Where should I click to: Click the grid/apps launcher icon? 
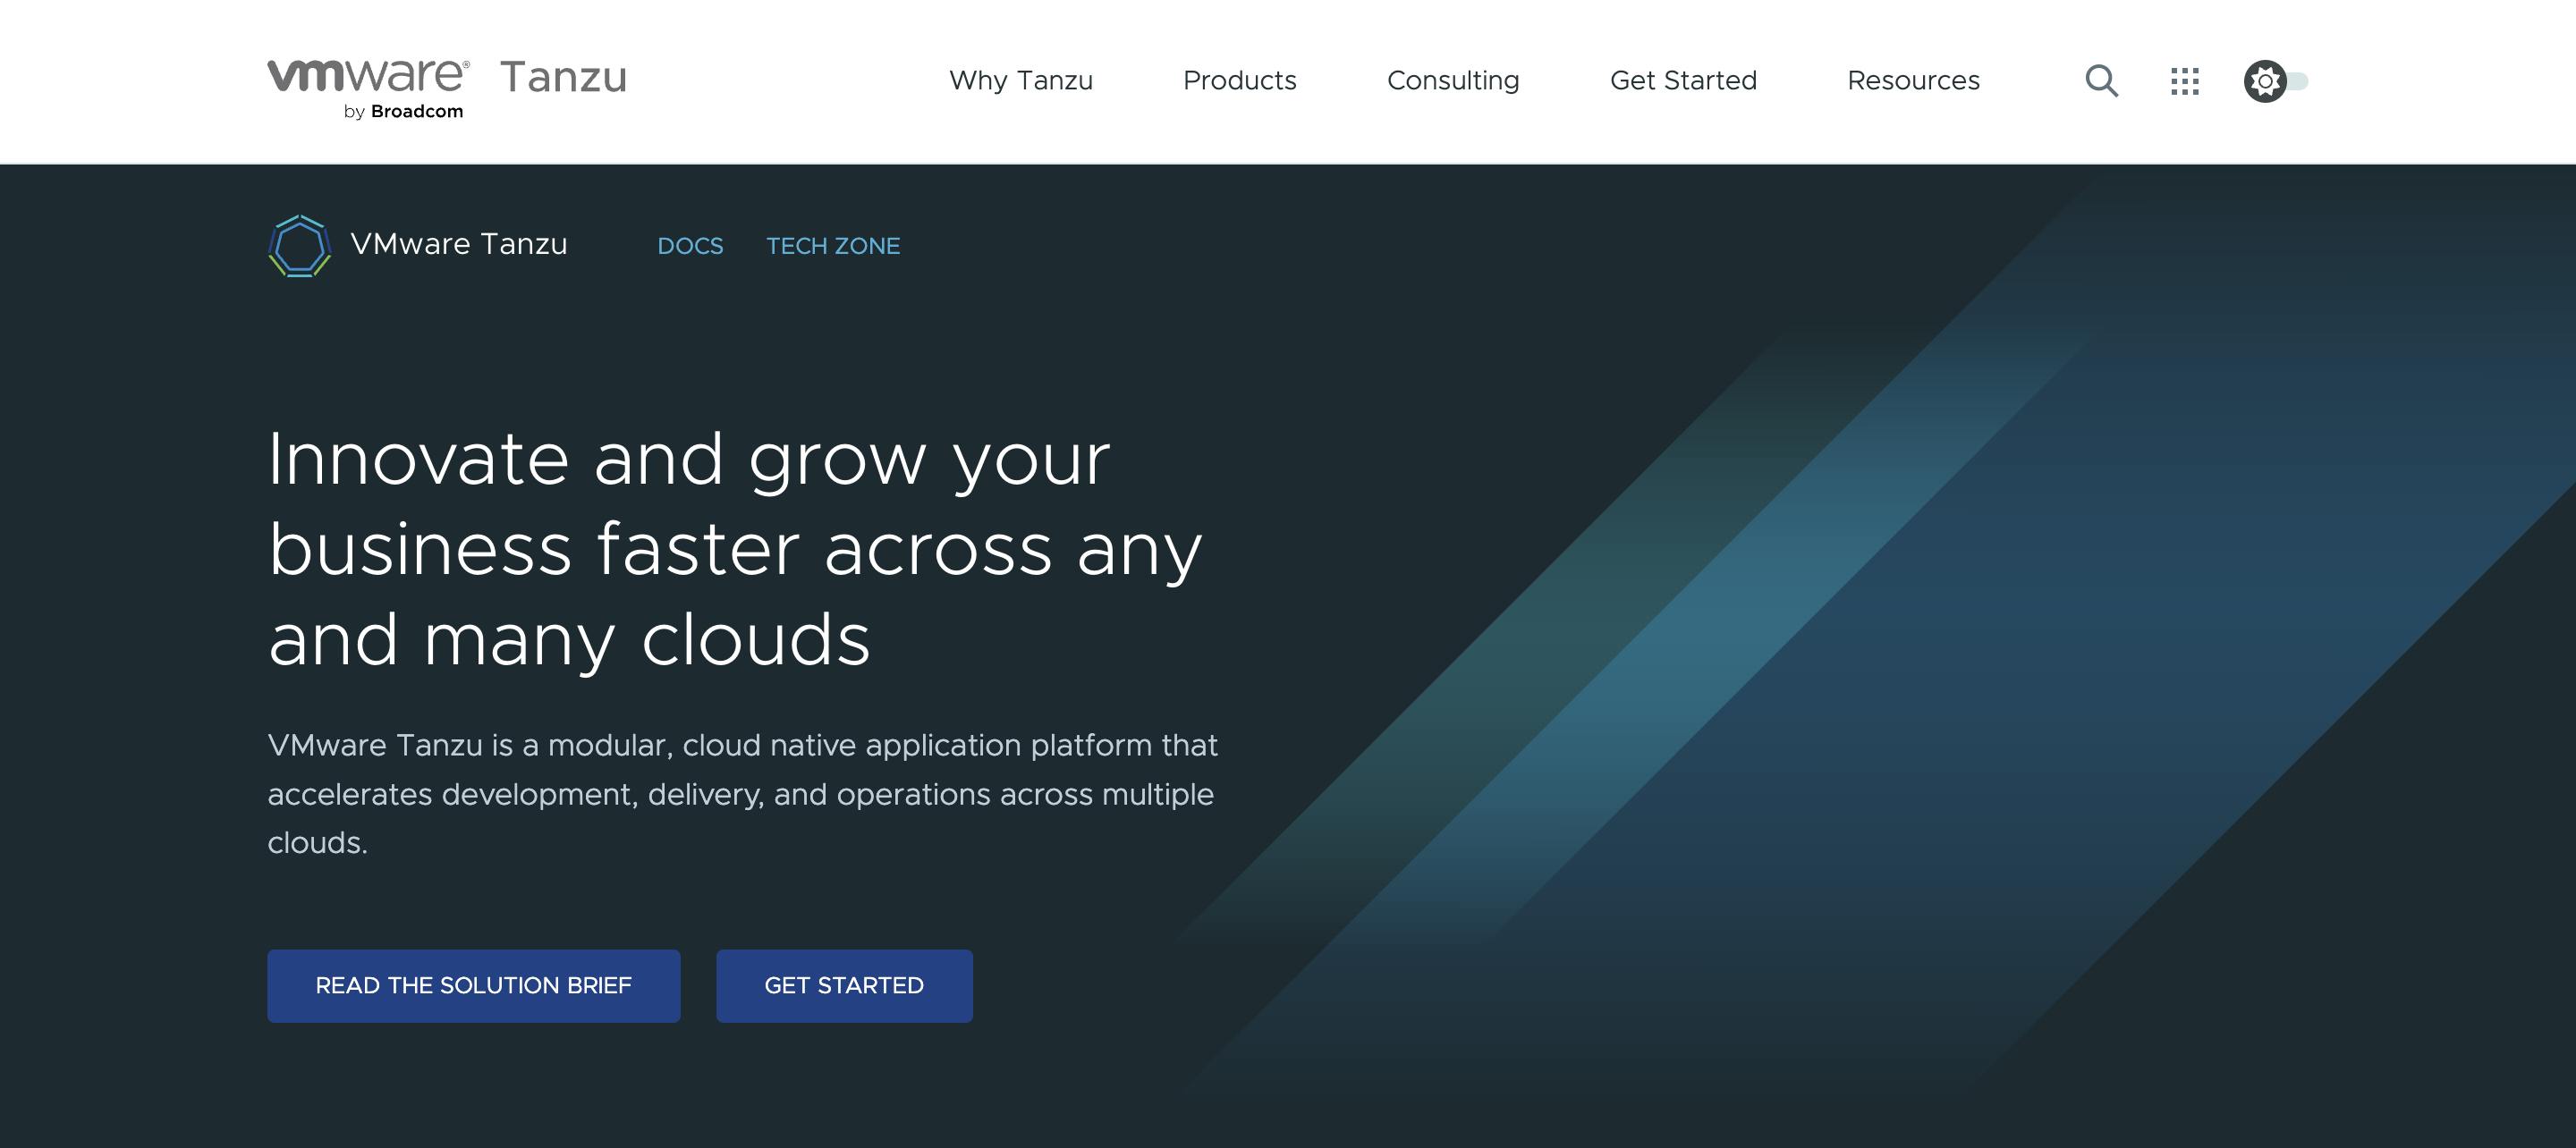[2185, 79]
